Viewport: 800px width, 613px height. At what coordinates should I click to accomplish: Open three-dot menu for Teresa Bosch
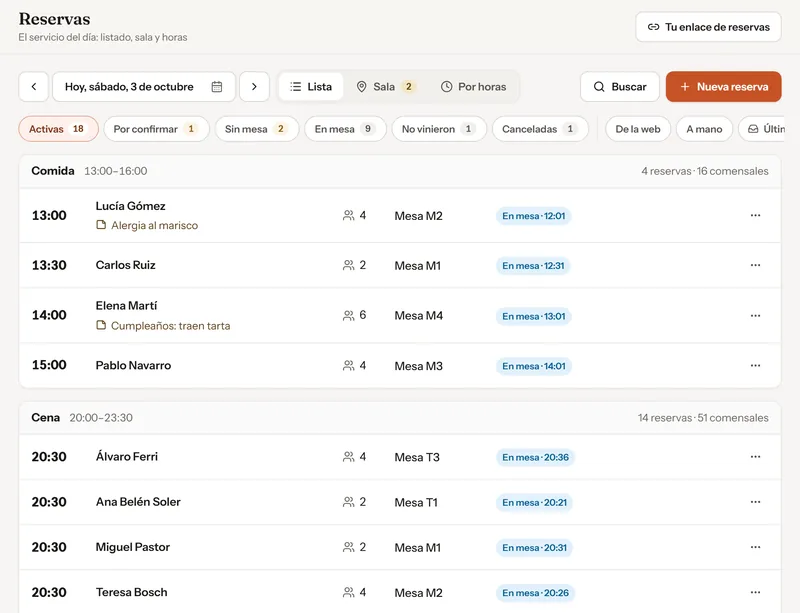click(x=755, y=592)
